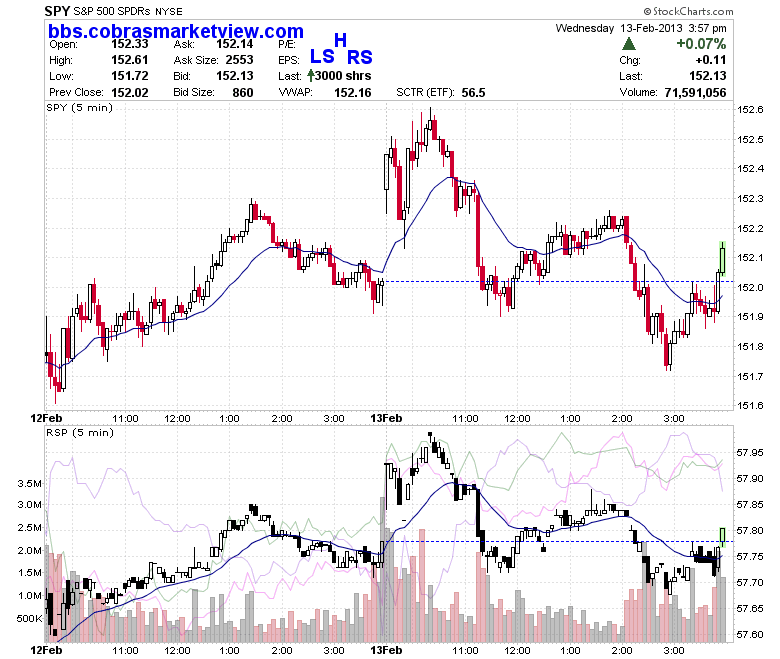Select the Open value 152.33
780x659 pixels.
tap(129, 44)
